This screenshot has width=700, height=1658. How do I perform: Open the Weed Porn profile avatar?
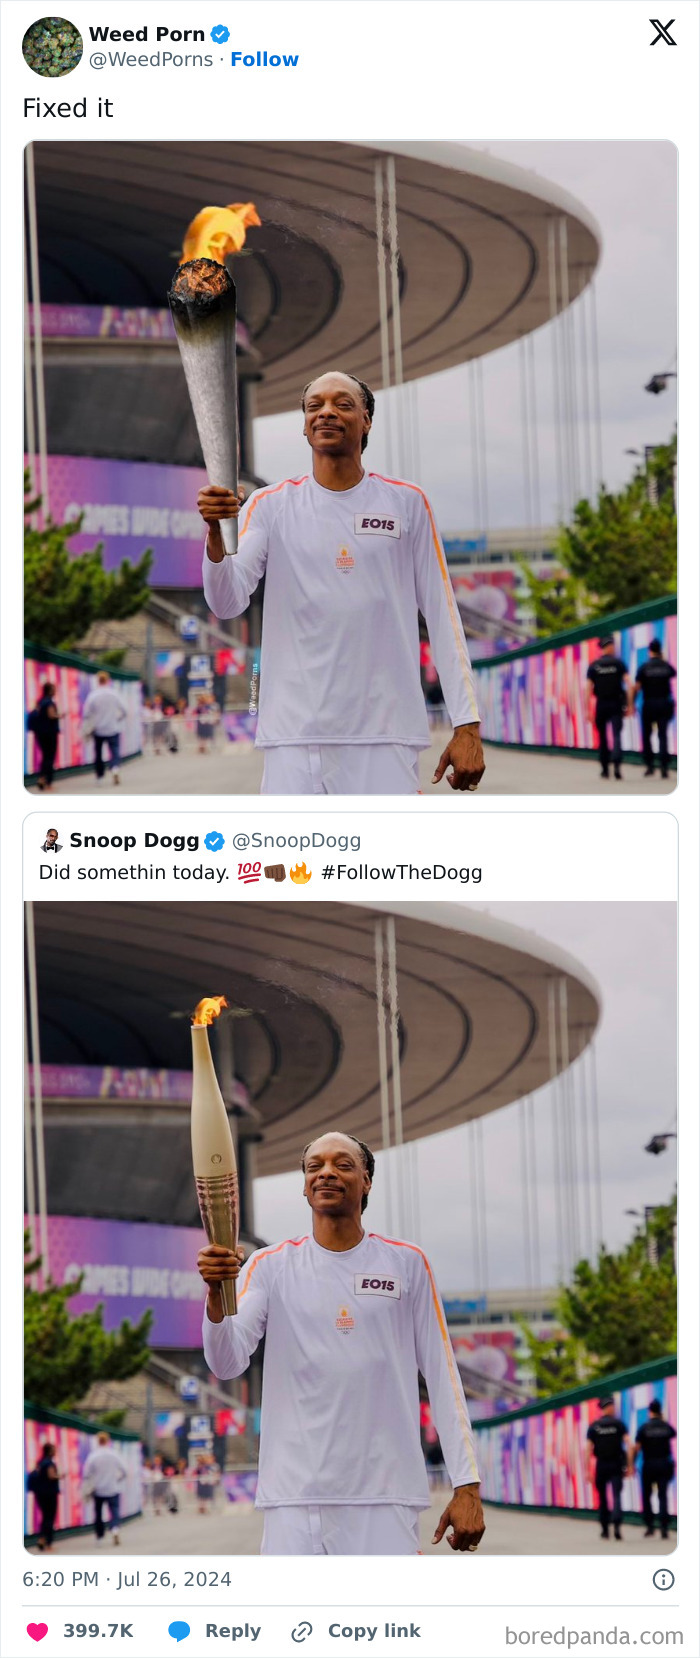(52, 47)
